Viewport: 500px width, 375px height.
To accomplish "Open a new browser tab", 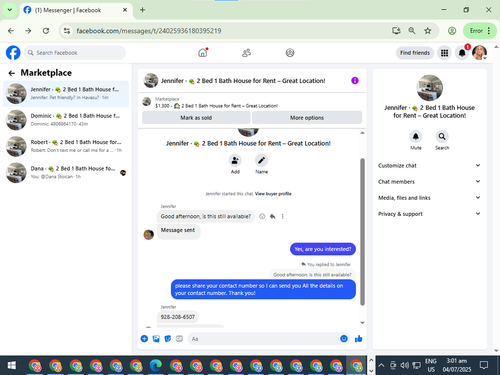I will coord(142,10).
